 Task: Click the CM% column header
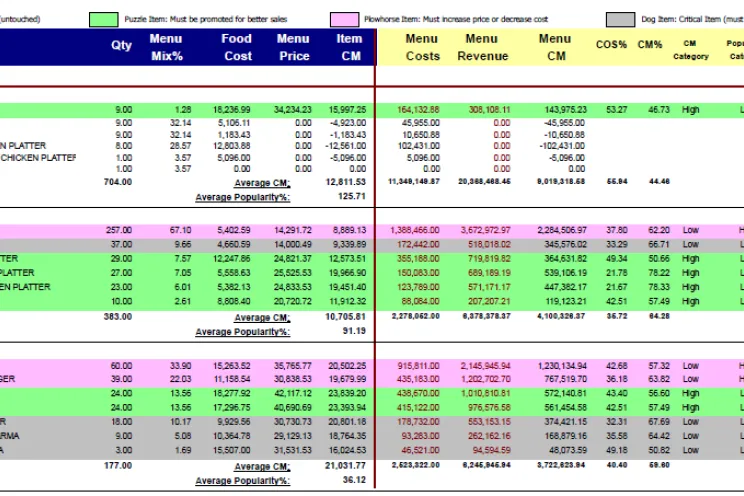coord(650,45)
